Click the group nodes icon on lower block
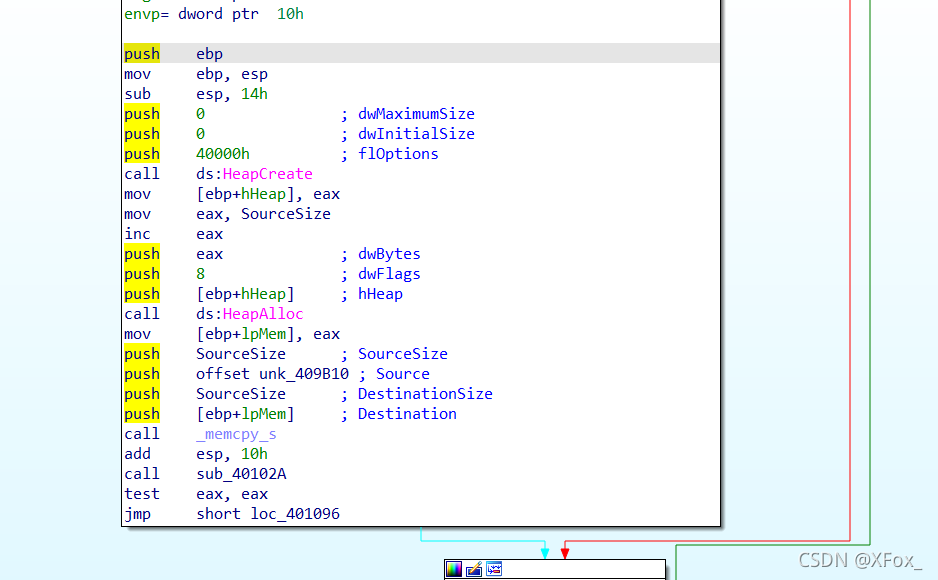Screen dimensions: 938x580 pos(494,569)
